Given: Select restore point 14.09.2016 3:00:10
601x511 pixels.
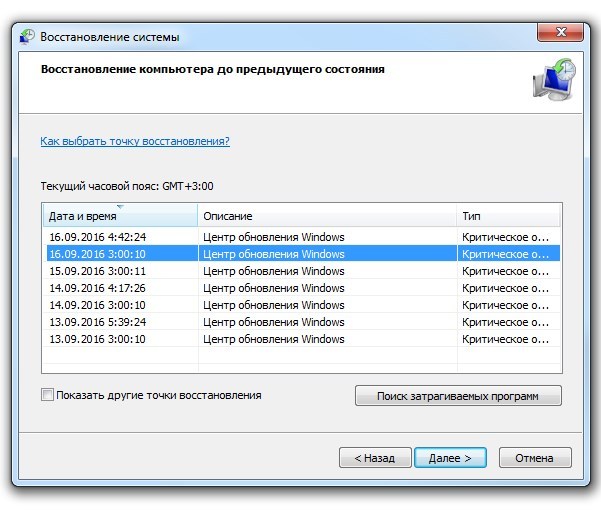Looking at the screenshot, I should point(97,305).
